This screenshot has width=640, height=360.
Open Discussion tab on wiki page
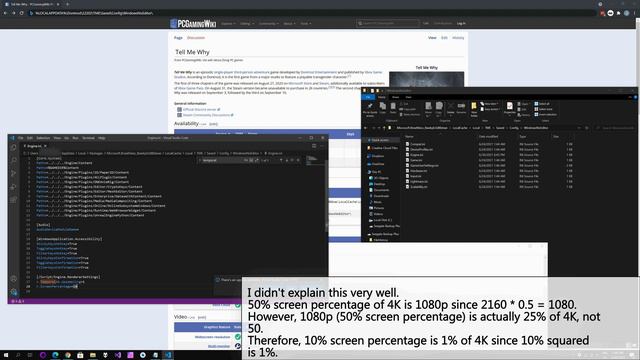pyautogui.click(x=196, y=38)
